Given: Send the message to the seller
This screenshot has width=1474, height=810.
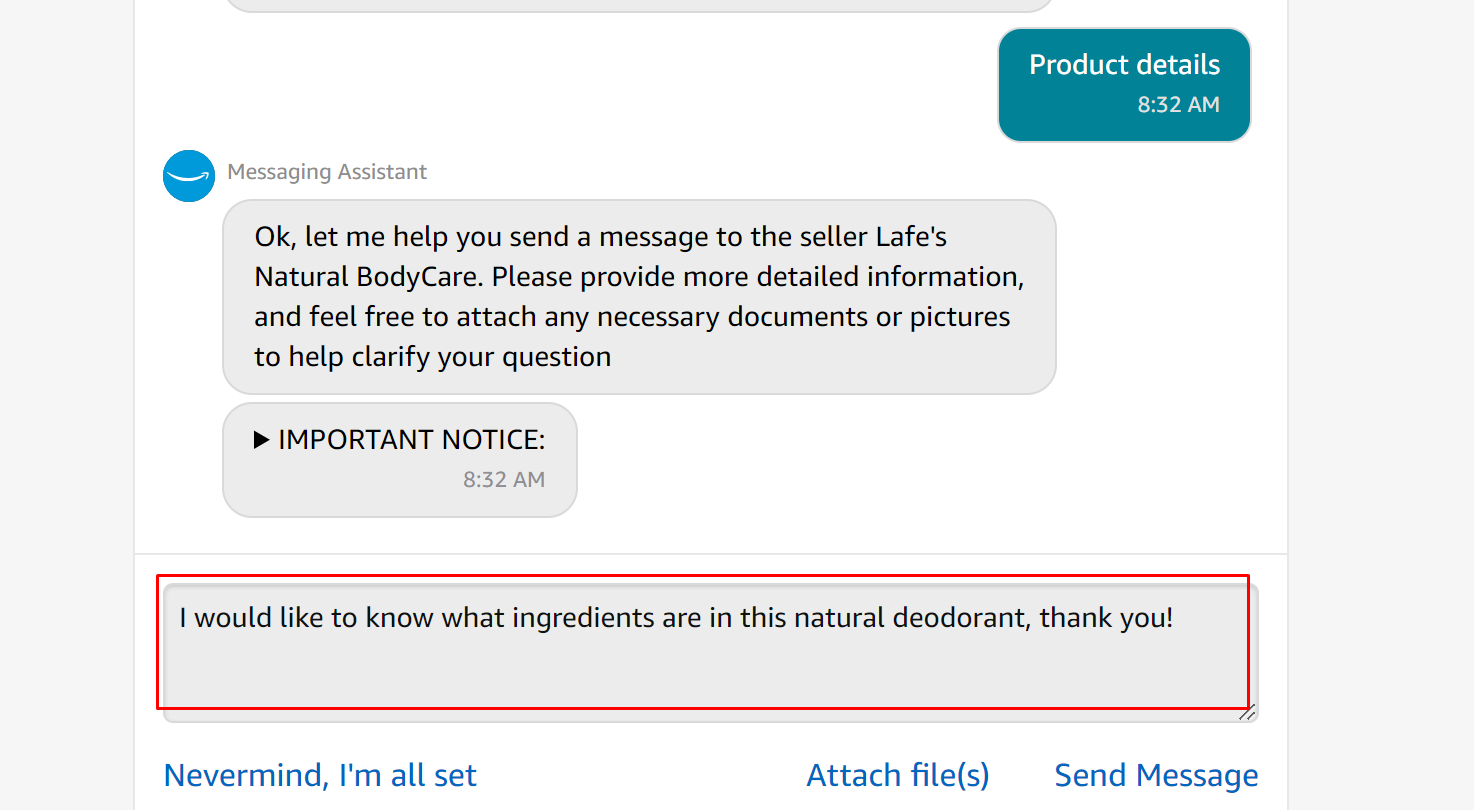Looking at the screenshot, I should point(1156,775).
